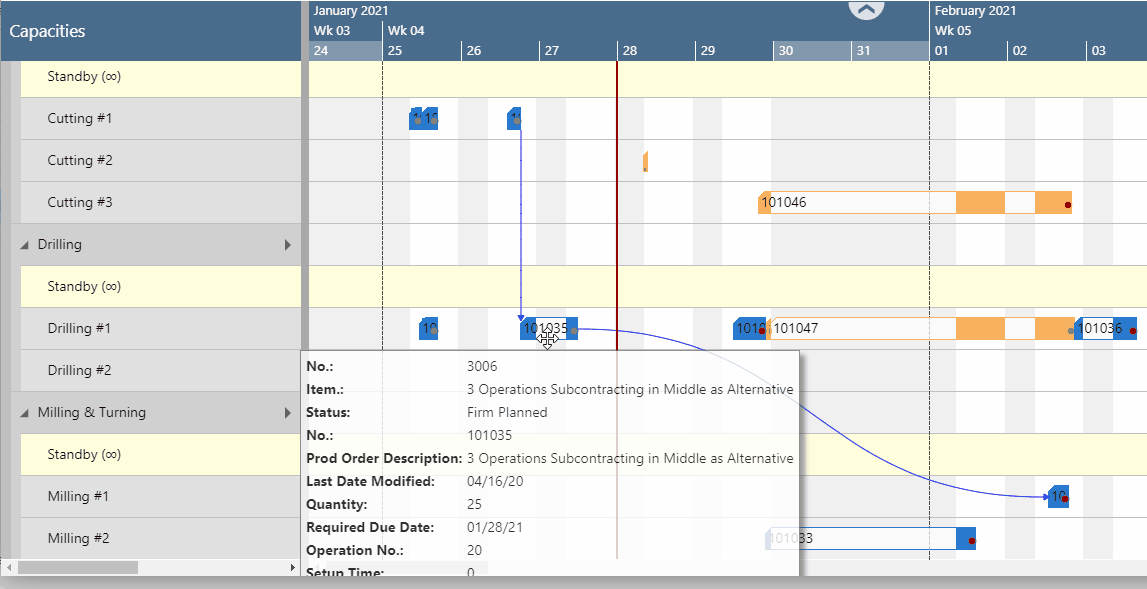1147x589 pixels.
Task: Select operation bar 101046 on Cutting #3
Action: pos(860,203)
